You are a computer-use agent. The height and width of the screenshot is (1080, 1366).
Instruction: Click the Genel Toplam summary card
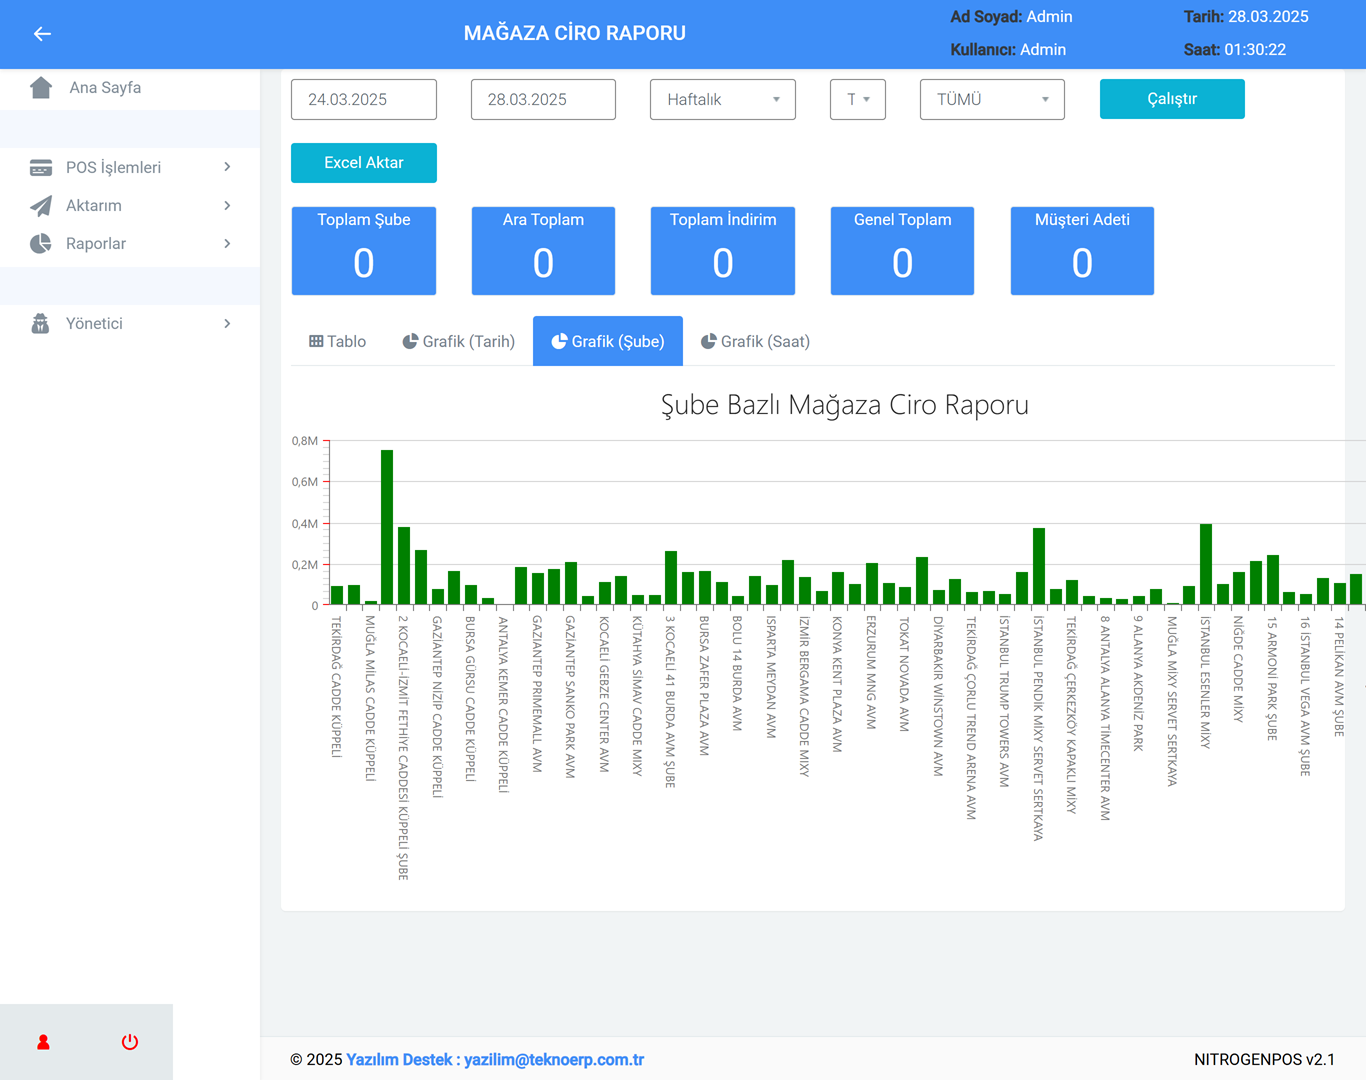point(902,251)
